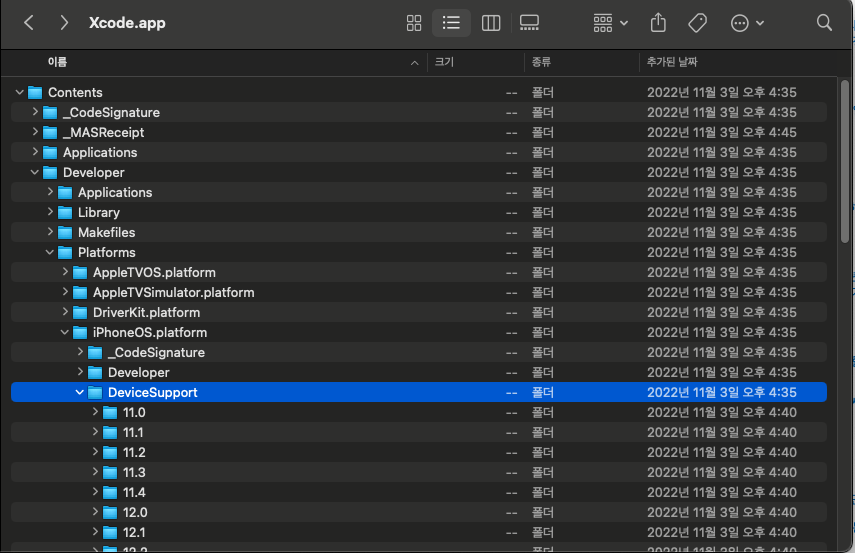Select the AppleTVSimulator.platform row name
This screenshot has width=855, height=553.
coord(173,292)
